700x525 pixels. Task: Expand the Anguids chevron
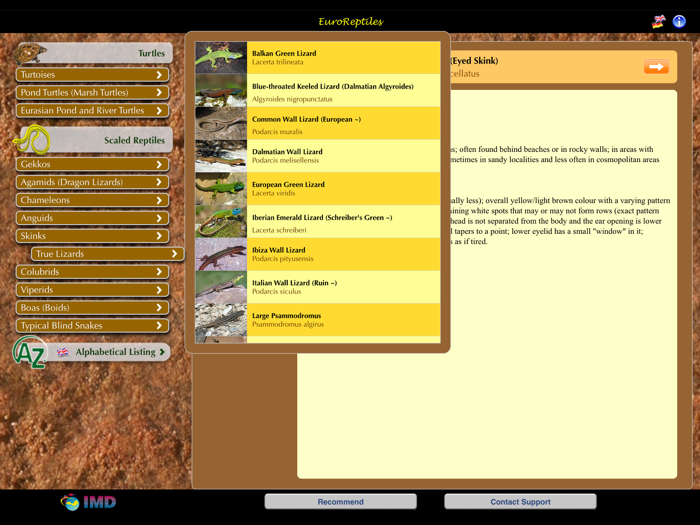159,218
